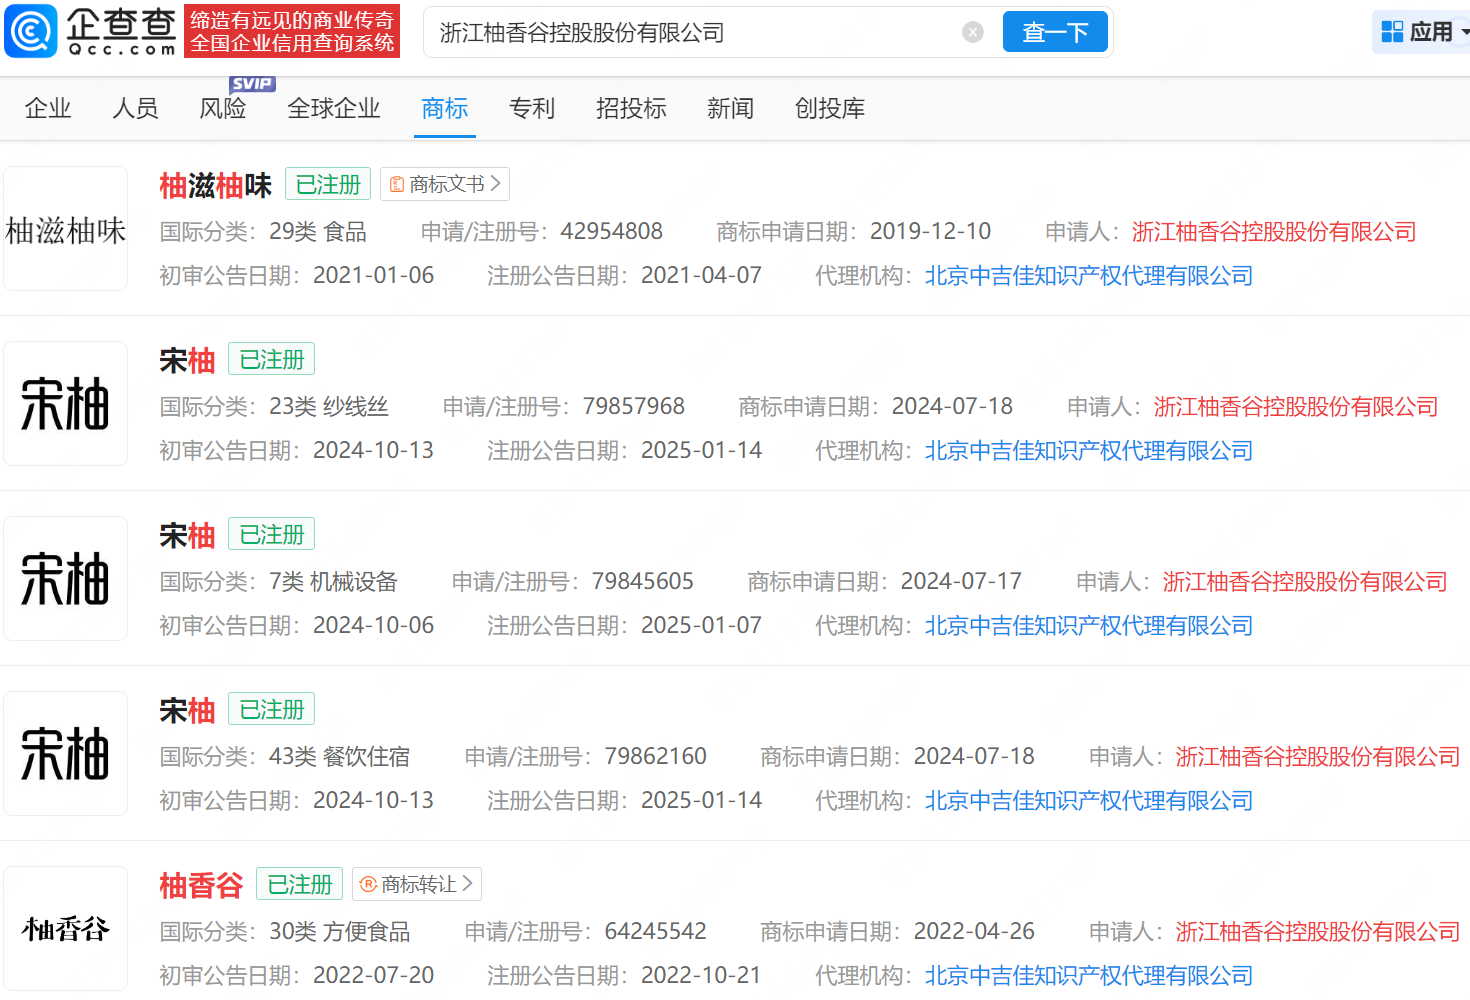This screenshot has width=1470, height=1000.
Task: Open applicant link in 7类 机械设备 row
Action: click(1304, 581)
